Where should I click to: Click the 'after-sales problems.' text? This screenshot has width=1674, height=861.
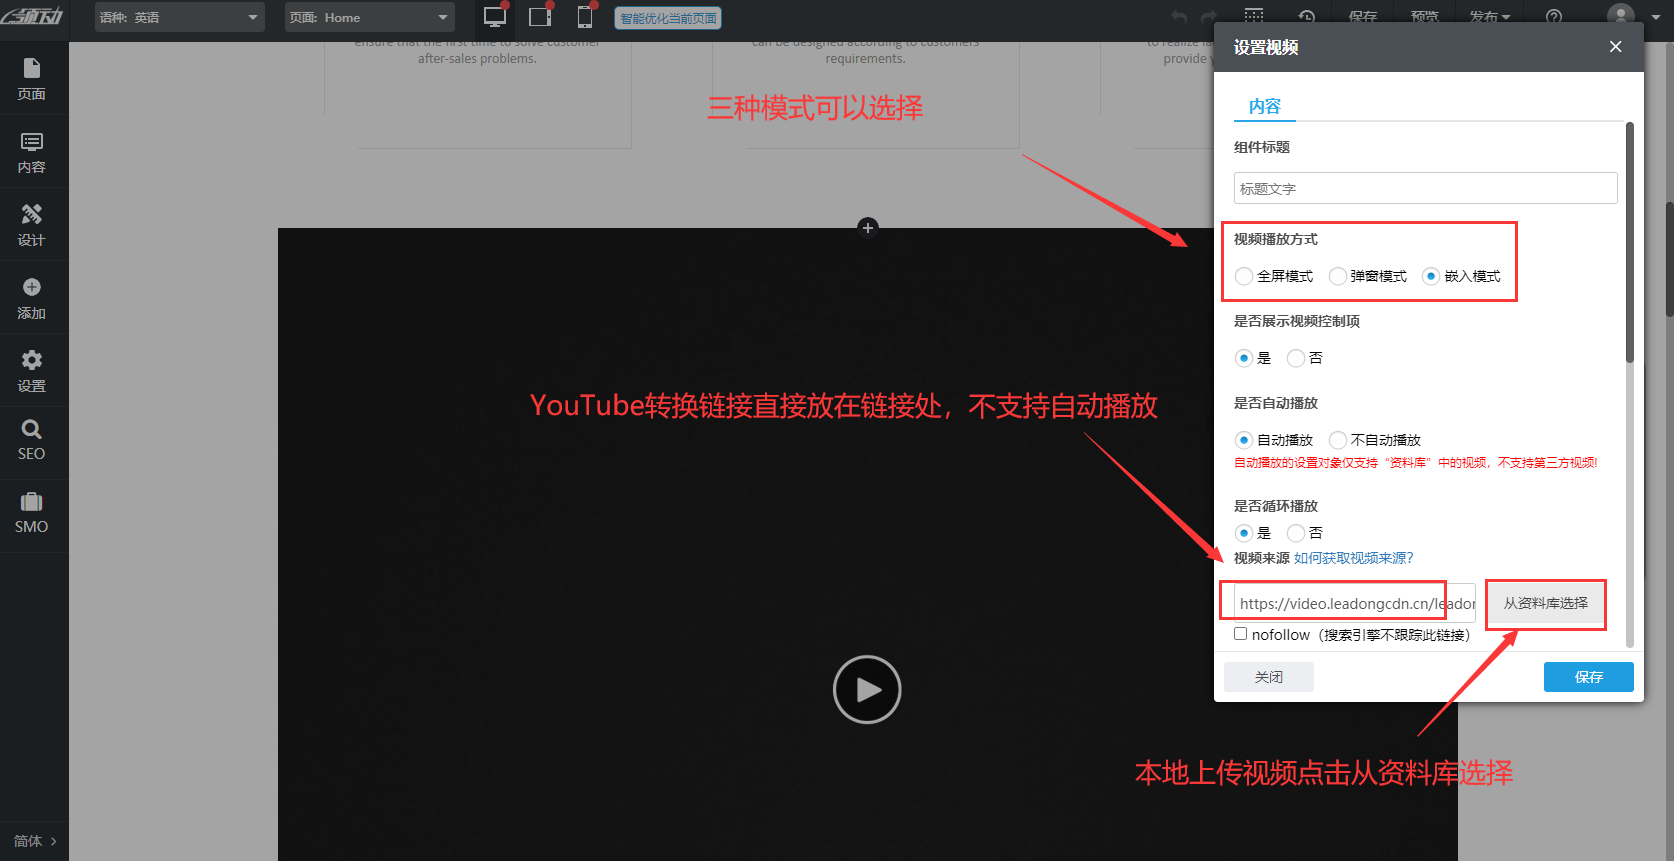(x=477, y=59)
